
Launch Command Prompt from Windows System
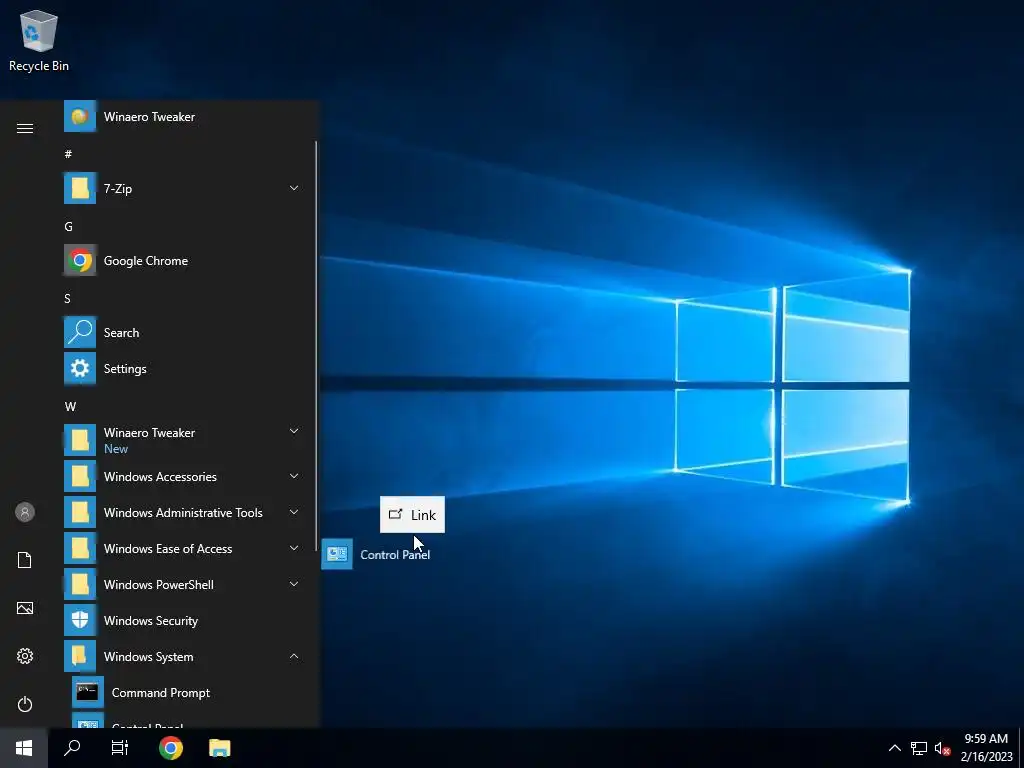pos(161,692)
